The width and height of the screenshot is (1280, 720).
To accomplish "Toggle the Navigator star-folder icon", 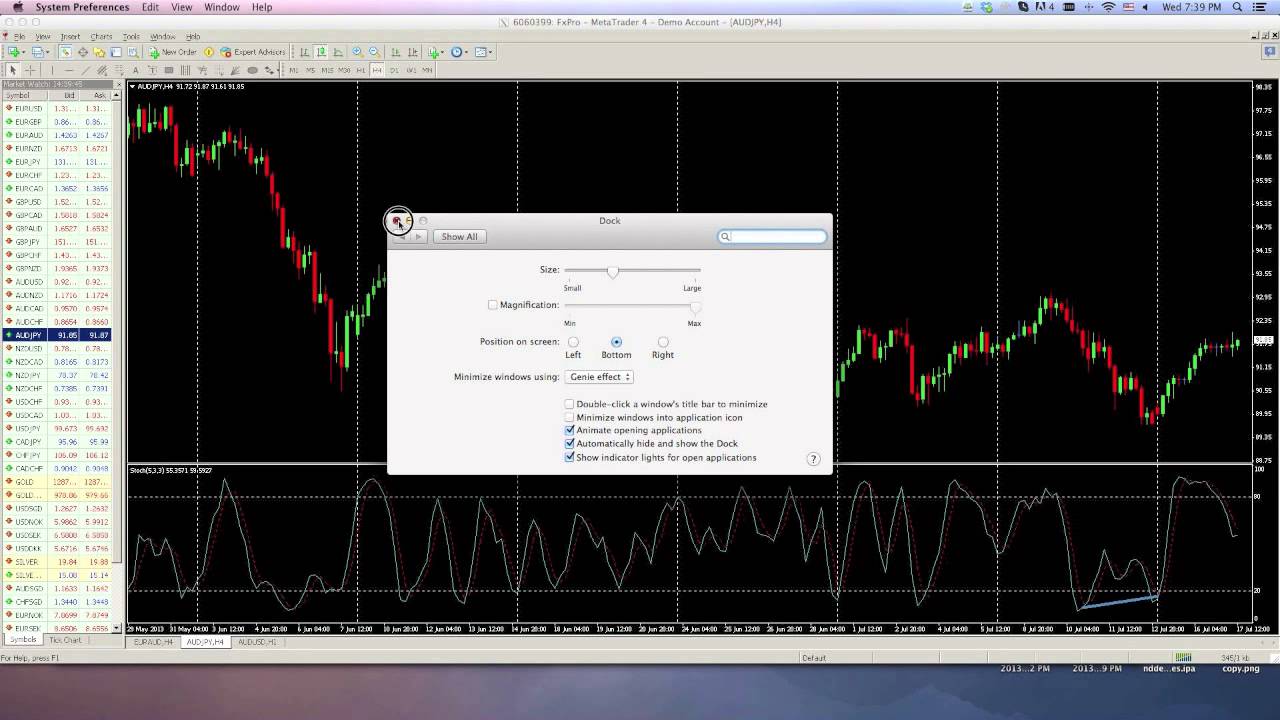I will 99,52.
